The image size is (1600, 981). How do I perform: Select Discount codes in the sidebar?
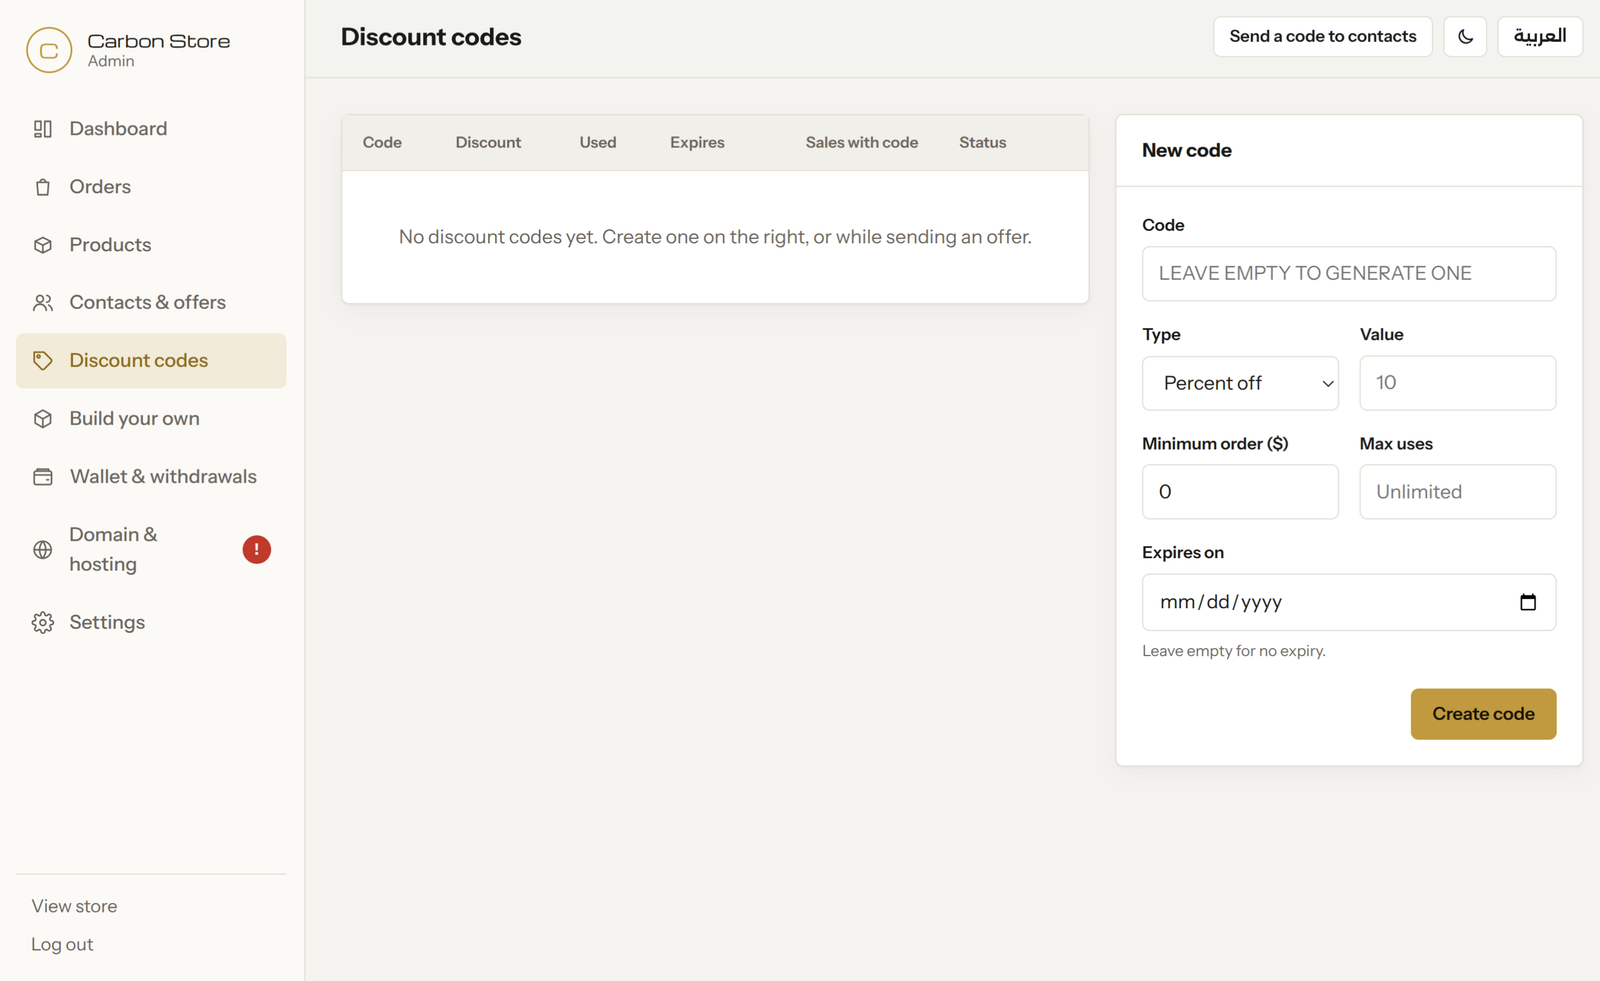[151, 361]
